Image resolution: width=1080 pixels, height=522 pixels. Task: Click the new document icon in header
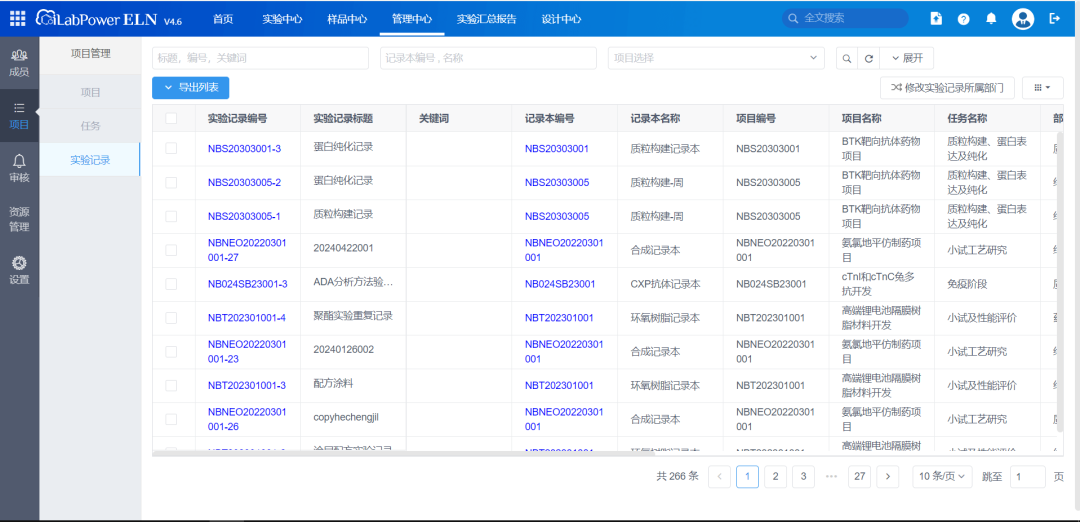coord(936,19)
